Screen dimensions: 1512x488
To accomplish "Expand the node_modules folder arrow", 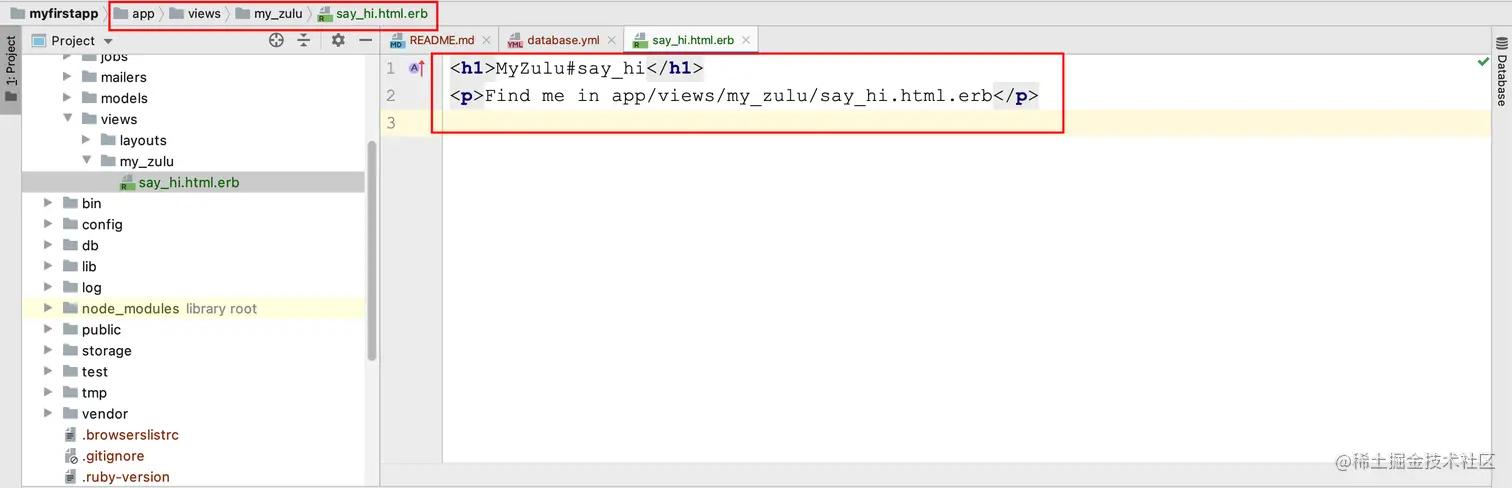I will pos(48,308).
